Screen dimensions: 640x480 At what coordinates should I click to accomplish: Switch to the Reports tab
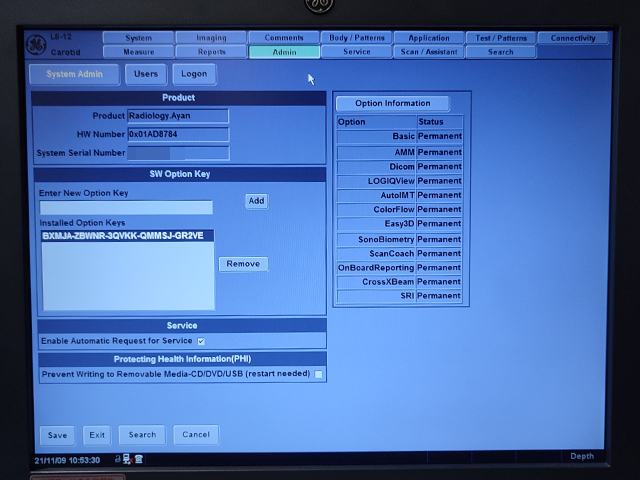(x=211, y=52)
